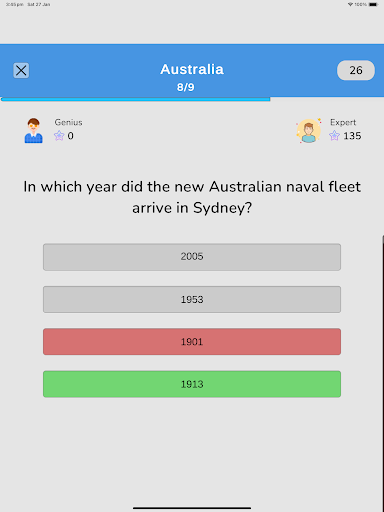Tap the battery icon in status bar

[373, 4]
